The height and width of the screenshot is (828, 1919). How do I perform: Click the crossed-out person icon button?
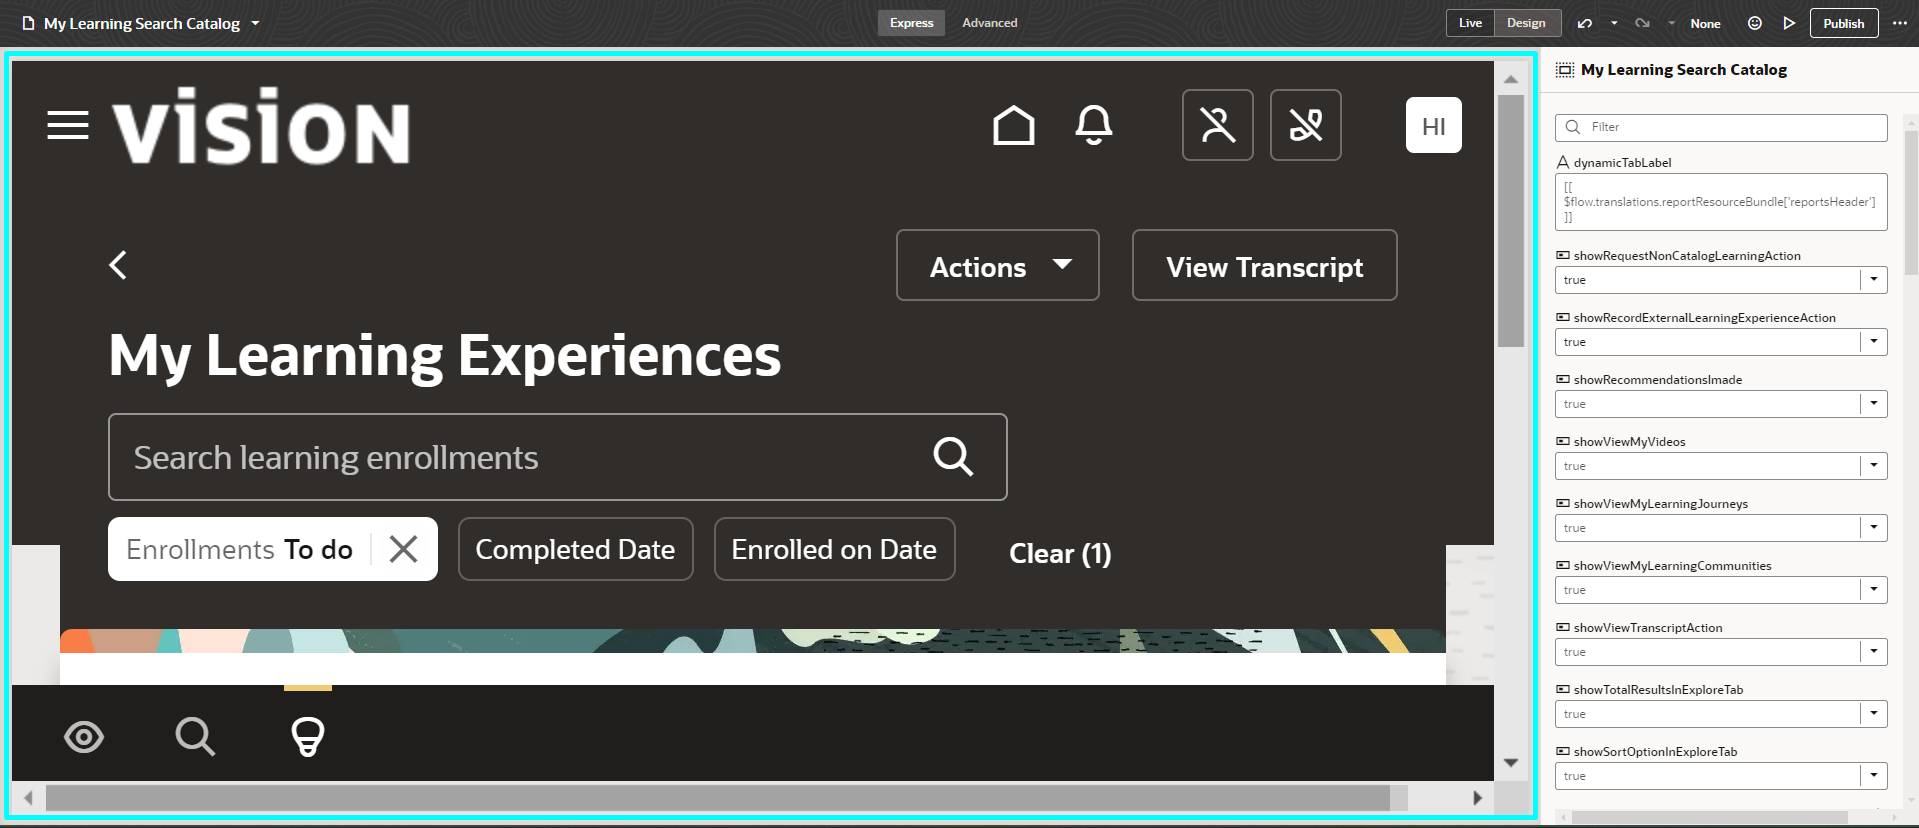click(x=1217, y=125)
